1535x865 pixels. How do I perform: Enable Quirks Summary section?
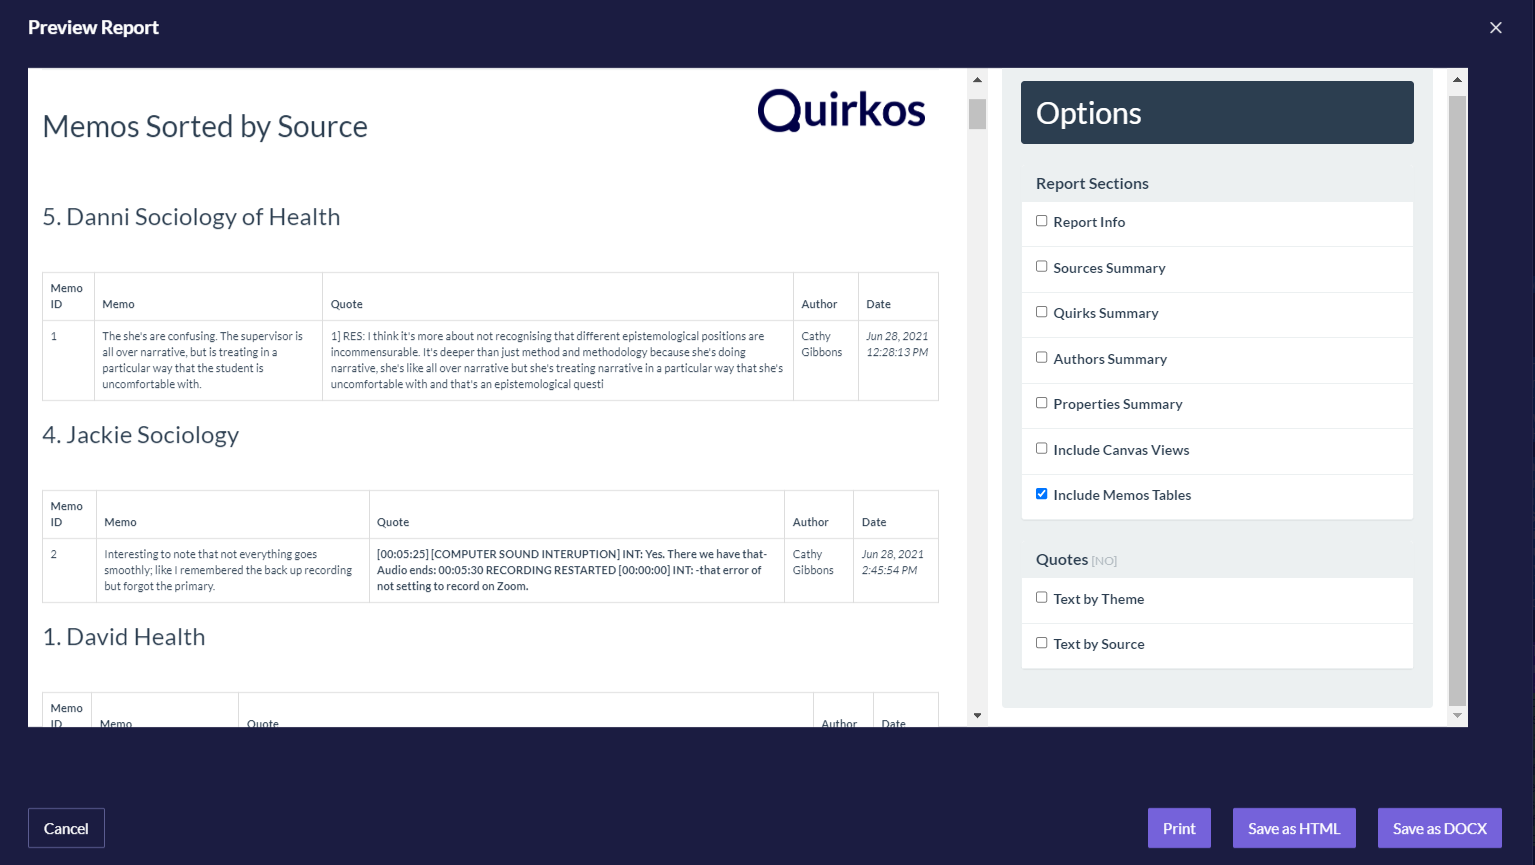pos(1041,312)
